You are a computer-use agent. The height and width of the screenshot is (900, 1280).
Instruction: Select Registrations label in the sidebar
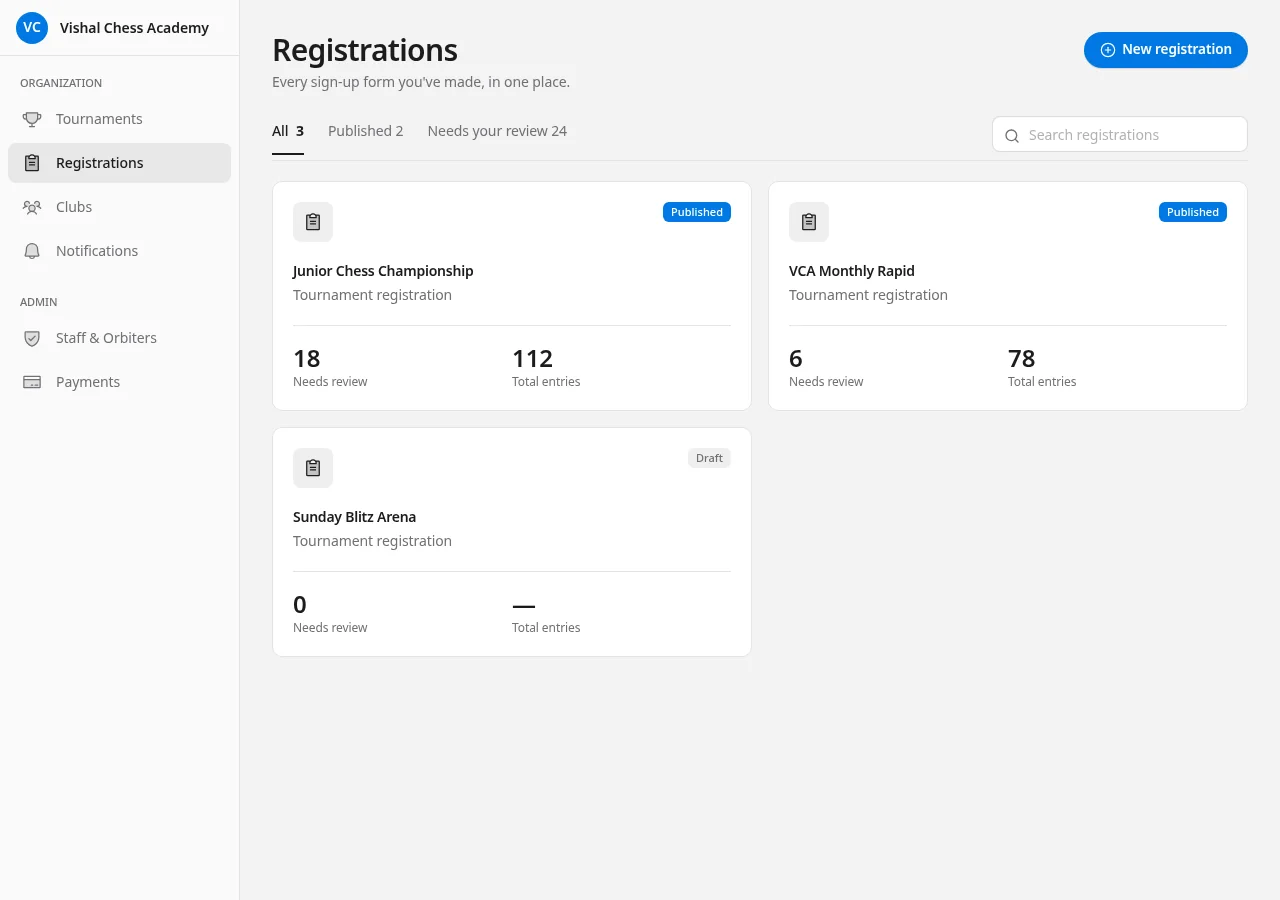click(x=100, y=163)
